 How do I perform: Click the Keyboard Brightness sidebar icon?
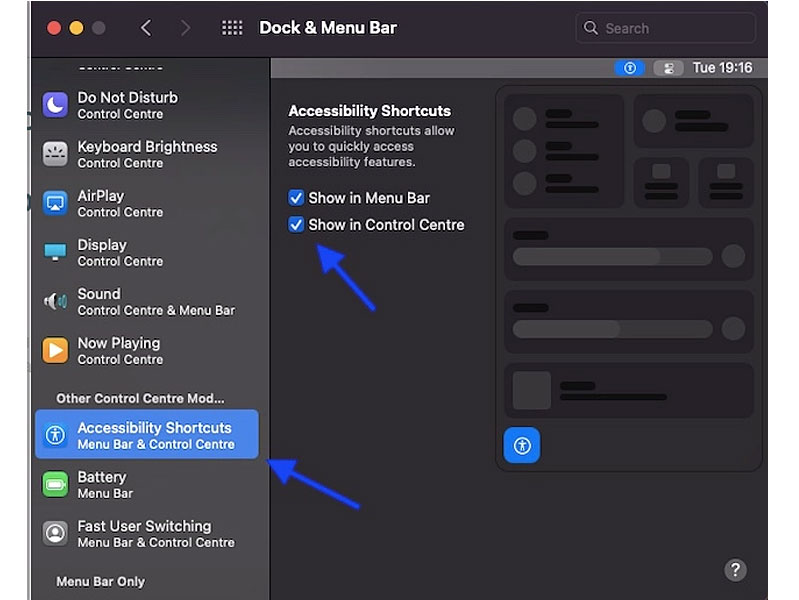tap(55, 153)
